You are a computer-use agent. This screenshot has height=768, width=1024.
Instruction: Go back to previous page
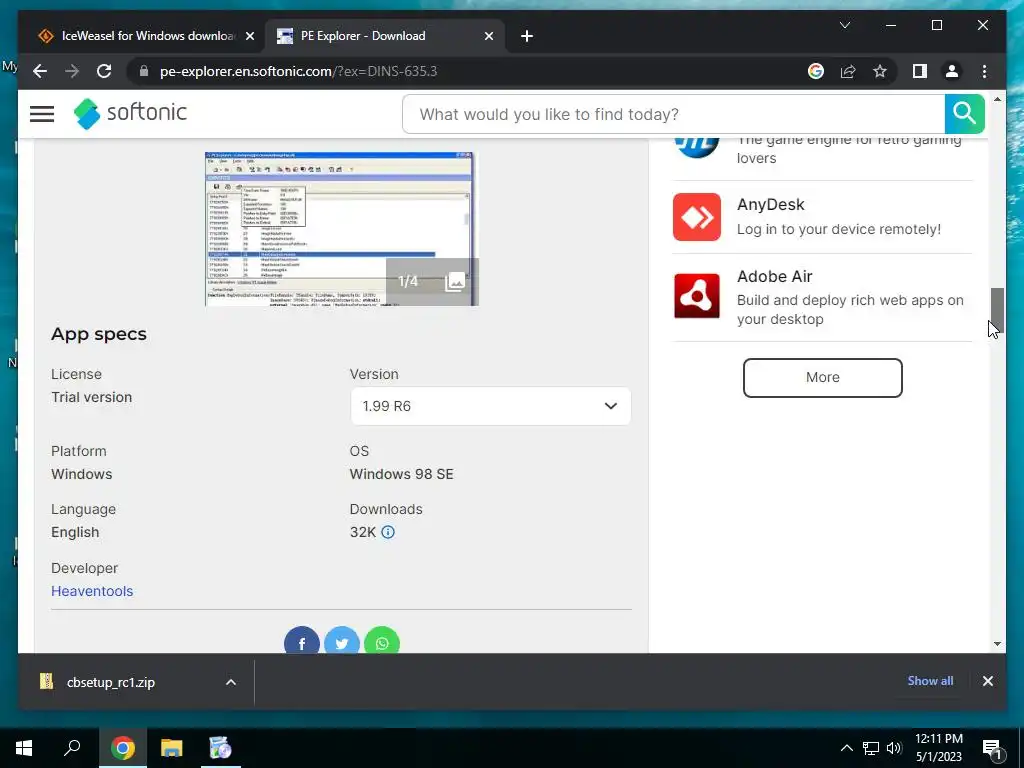(40, 71)
